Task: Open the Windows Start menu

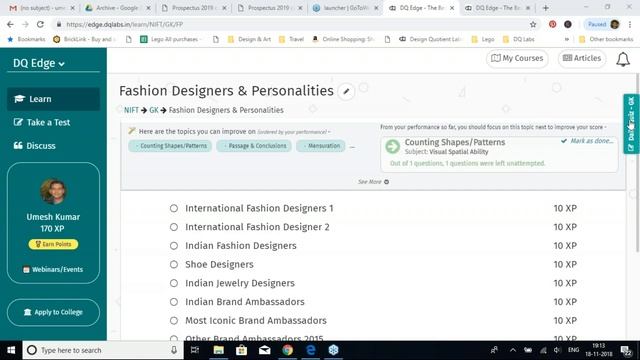Action: (x=11, y=350)
